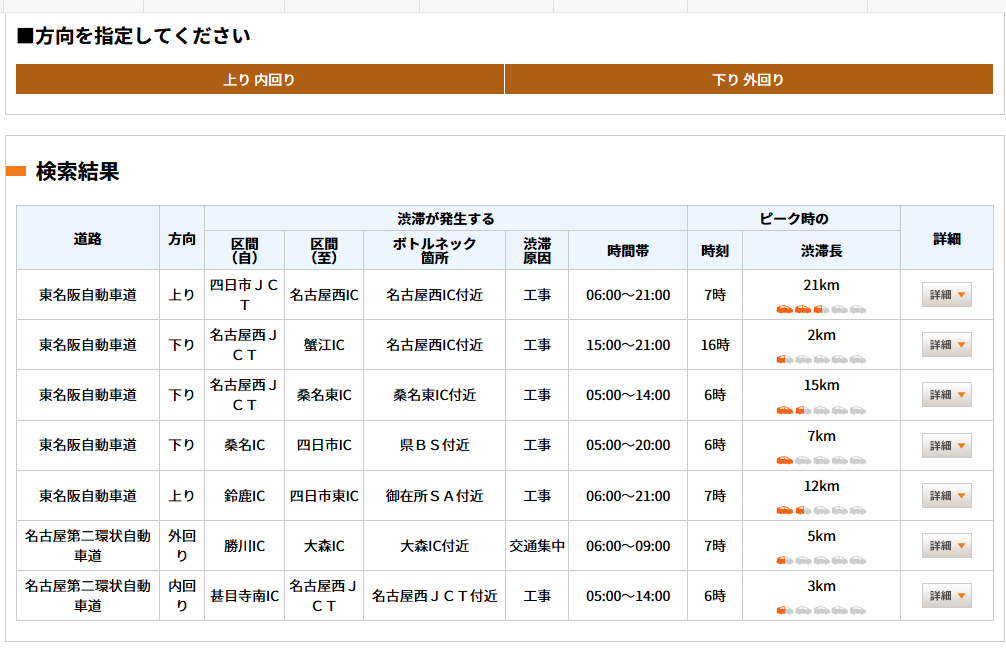
Task: Open 詳細 for 鈴鹿IC to 四日市東IC row
Action: (x=946, y=496)
